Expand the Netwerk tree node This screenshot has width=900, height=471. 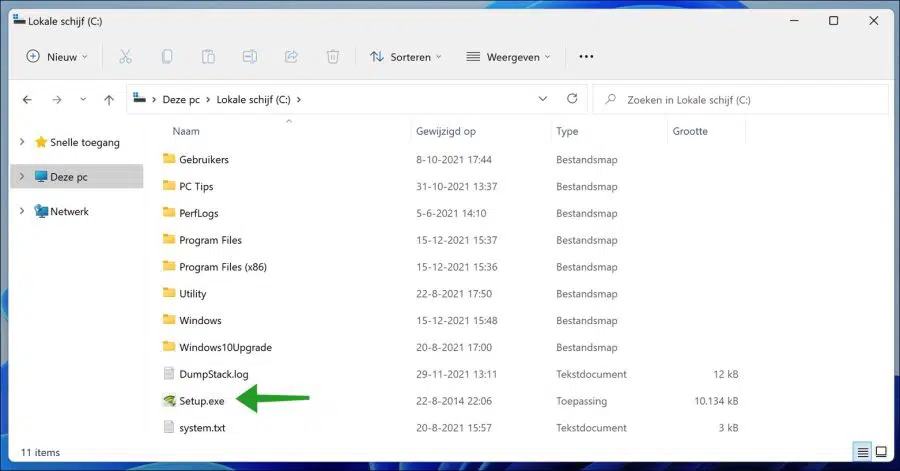click(x=22, y=211)
